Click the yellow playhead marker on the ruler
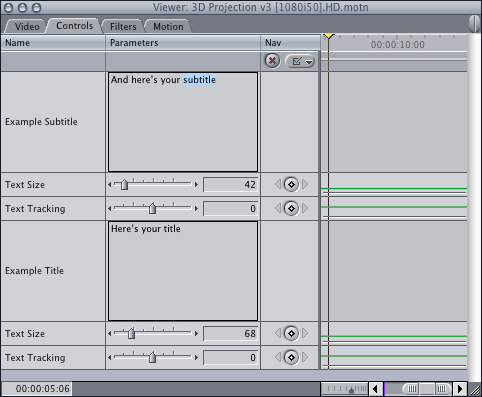Viewport: 482px width, 397px height. click(329, 36)
